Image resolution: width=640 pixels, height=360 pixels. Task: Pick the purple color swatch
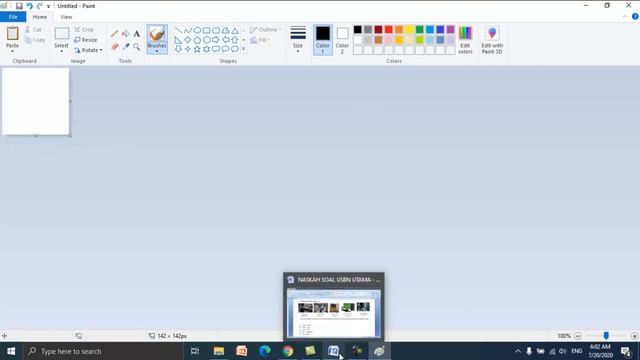pyautogui.click(x=450, y=29)
